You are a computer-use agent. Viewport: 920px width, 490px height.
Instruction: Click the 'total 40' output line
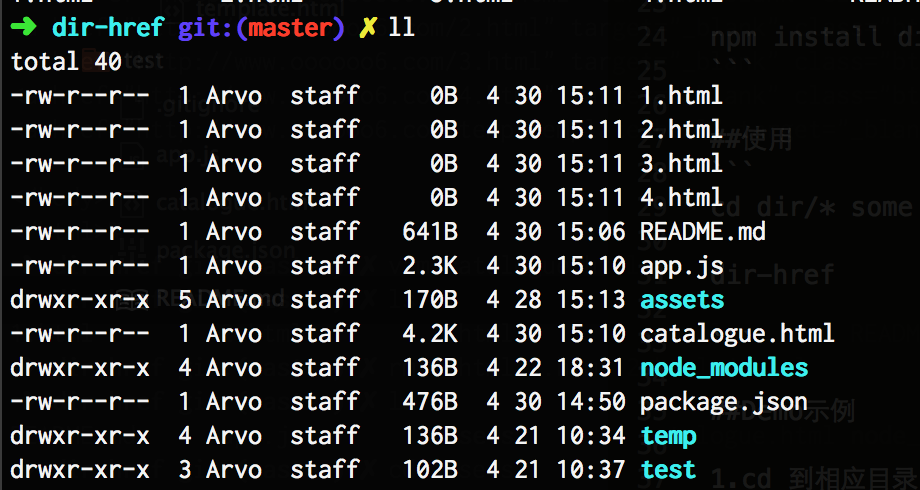click(x=66, y=61)
